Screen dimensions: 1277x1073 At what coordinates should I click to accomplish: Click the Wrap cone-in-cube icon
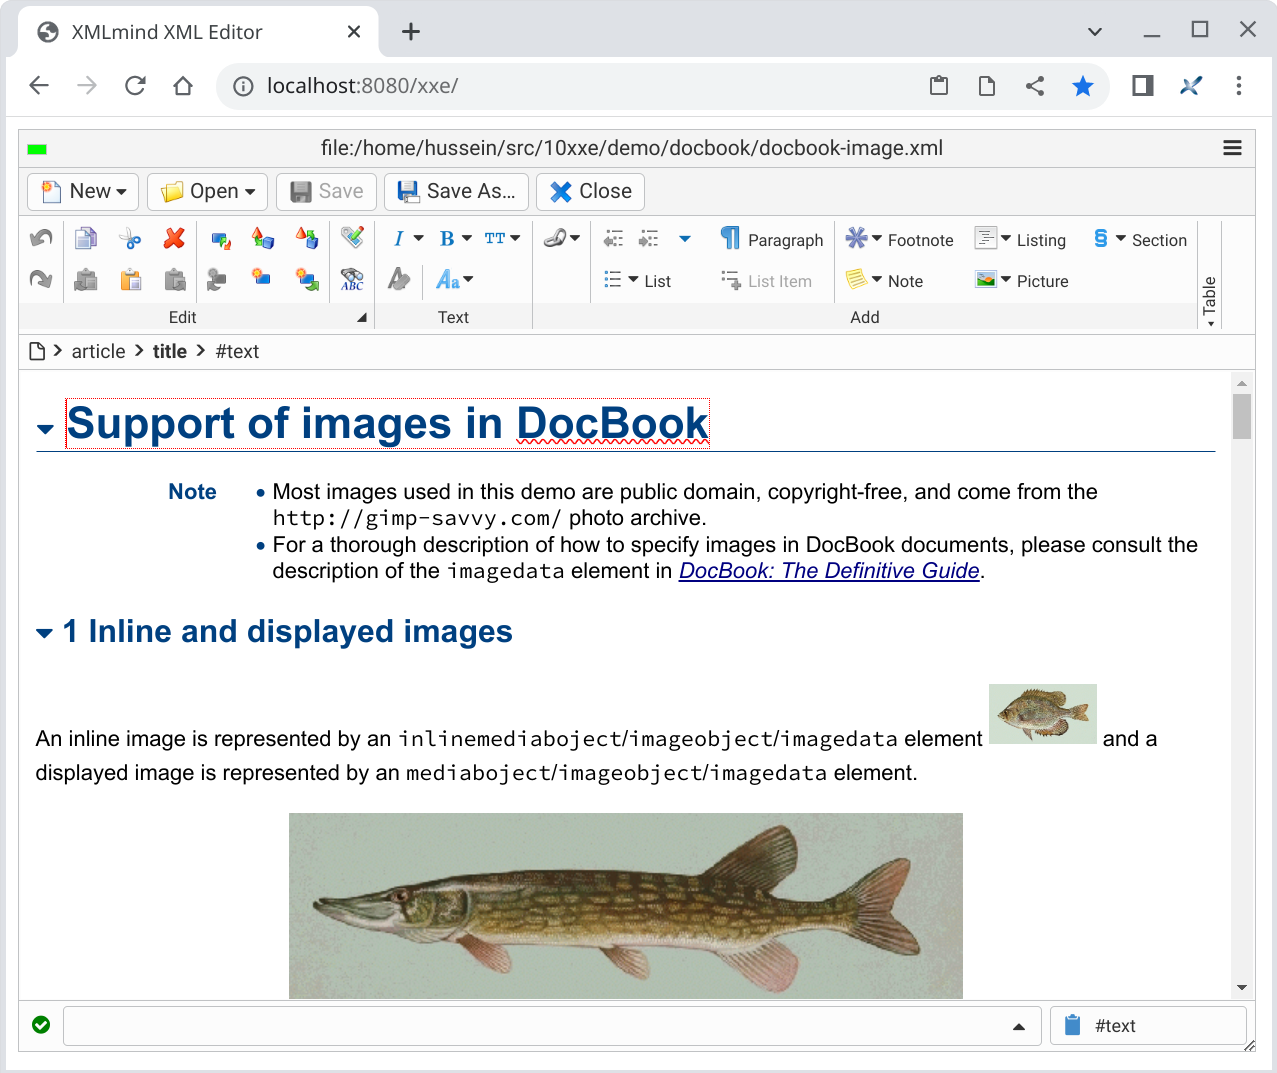pyautogui.click(x=307, y=238)
